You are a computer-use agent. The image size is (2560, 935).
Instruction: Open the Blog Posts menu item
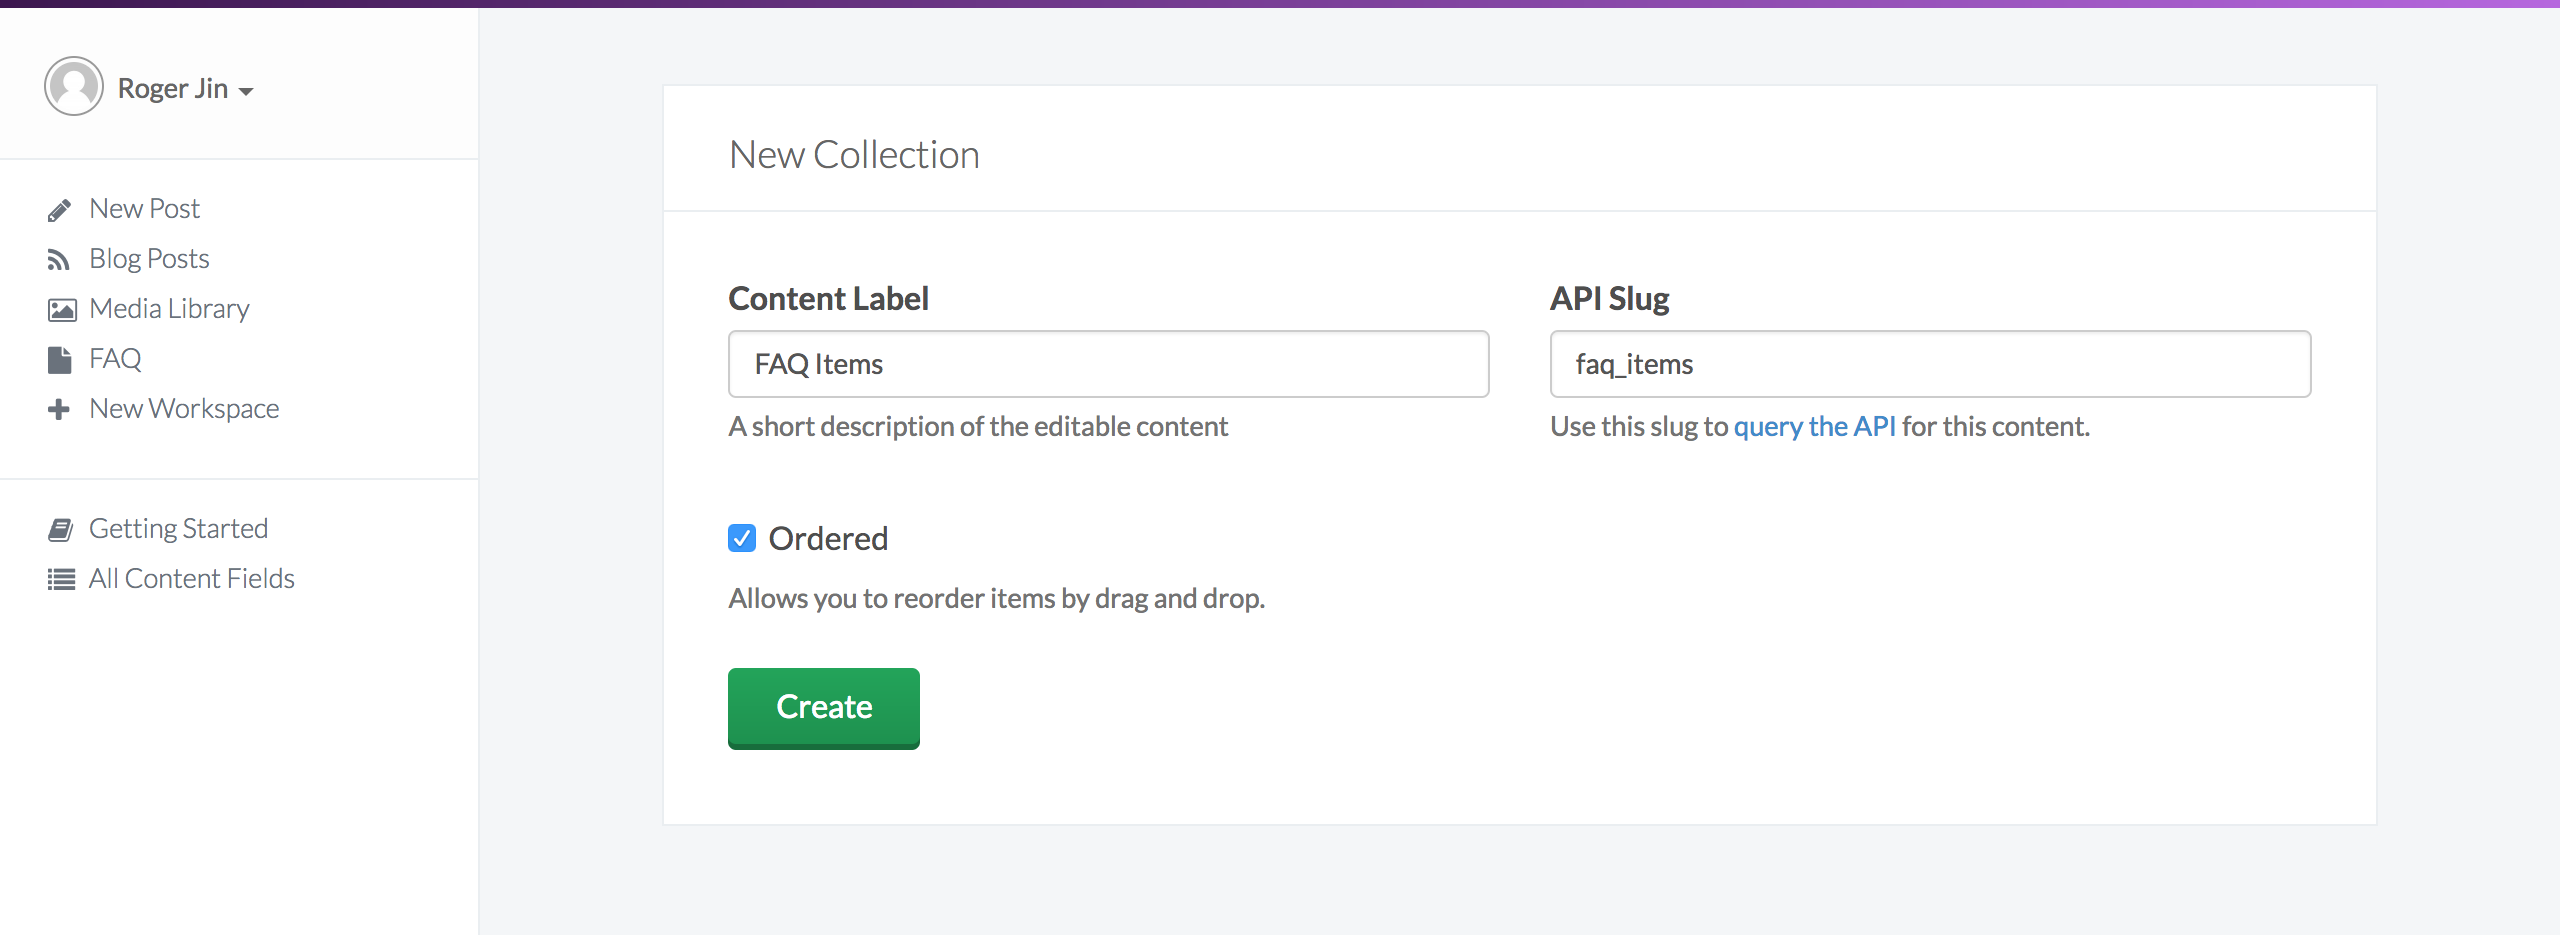pyautogui.click(x=149, y=259)
